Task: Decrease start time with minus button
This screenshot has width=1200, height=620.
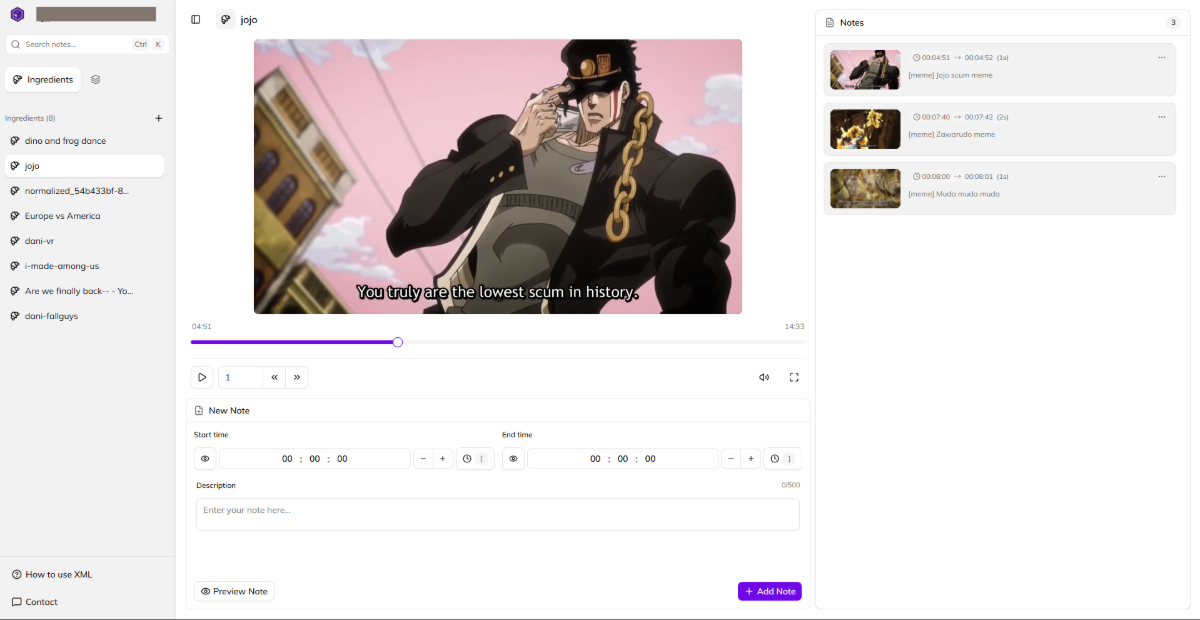Action: 423,459
